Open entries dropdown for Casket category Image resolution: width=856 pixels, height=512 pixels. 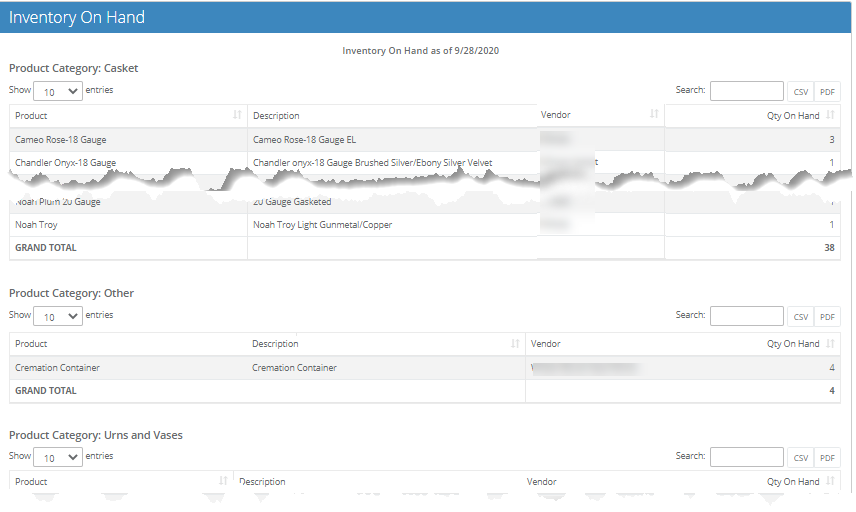coord(59,91)
